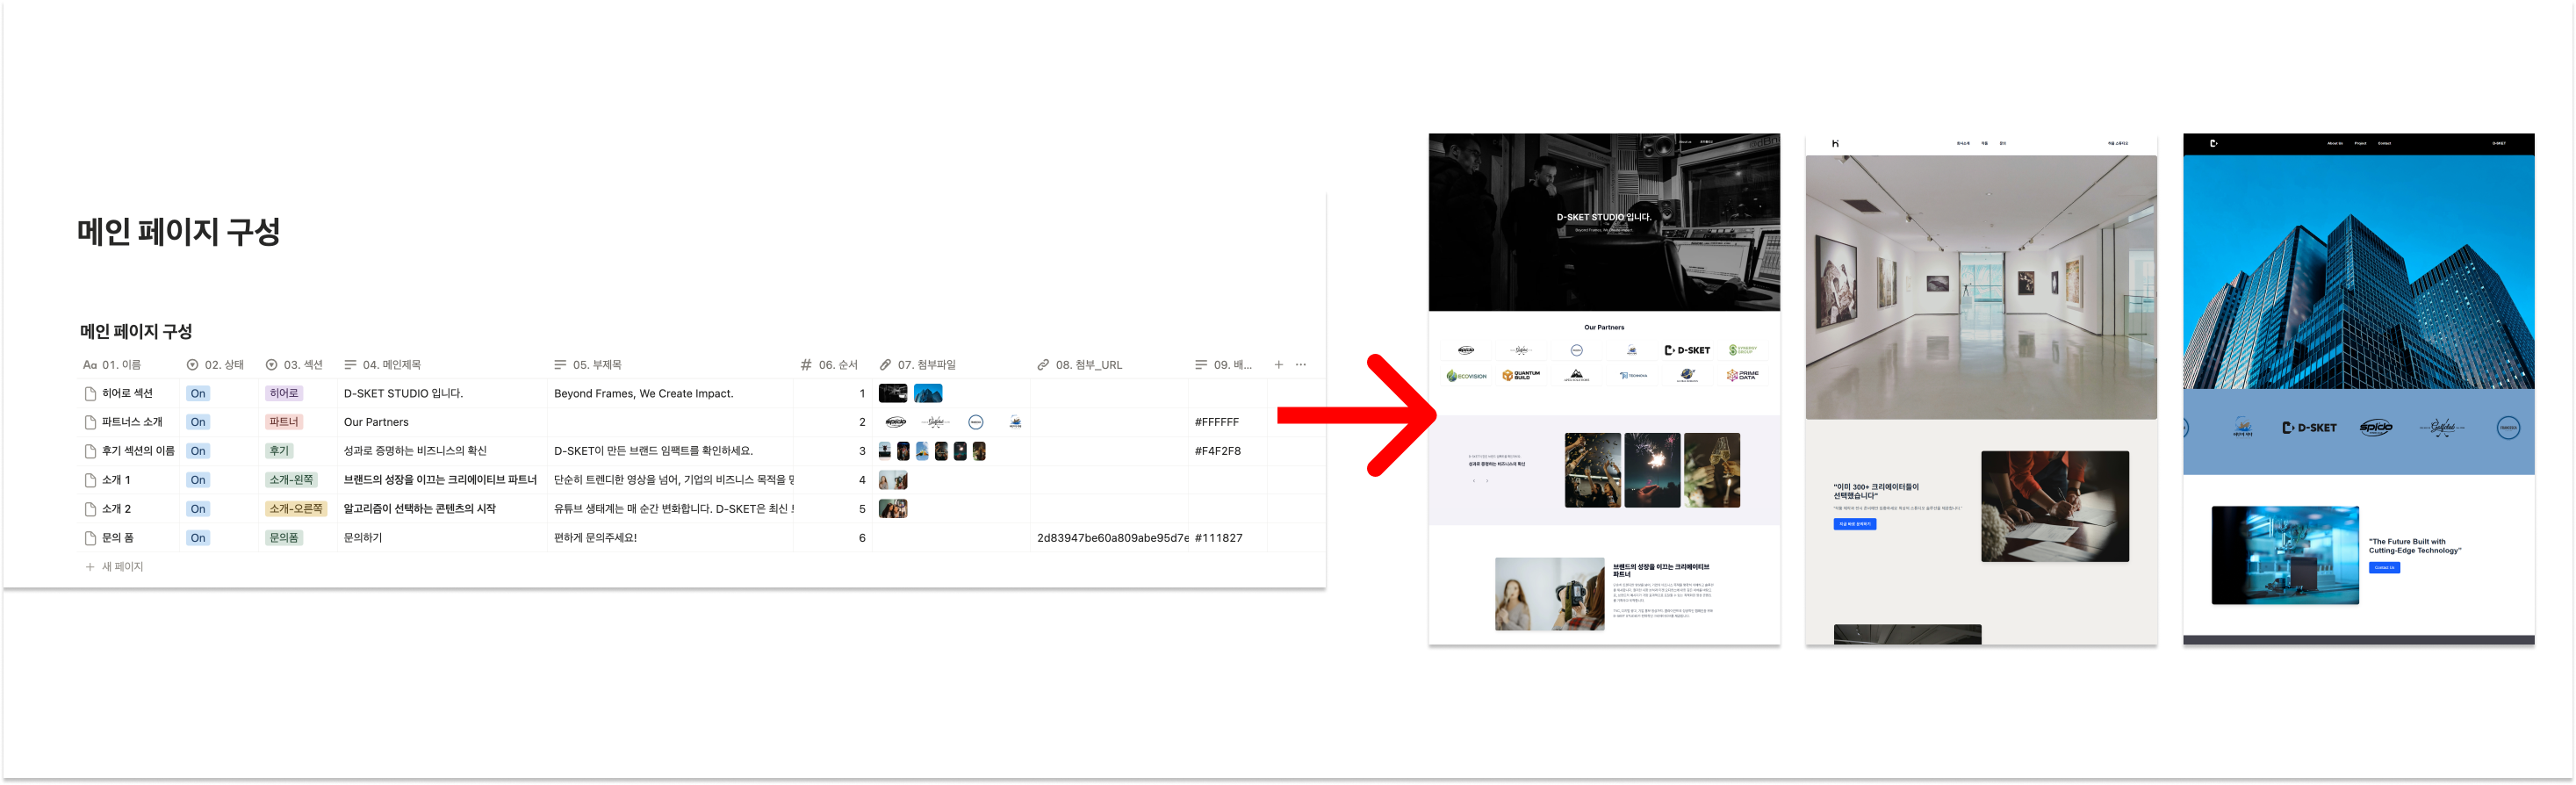This screenshot has height=785, width=2576.
Task: Click page icon of 후기 섹션의 이름 row
Action: tap(90, 452)
